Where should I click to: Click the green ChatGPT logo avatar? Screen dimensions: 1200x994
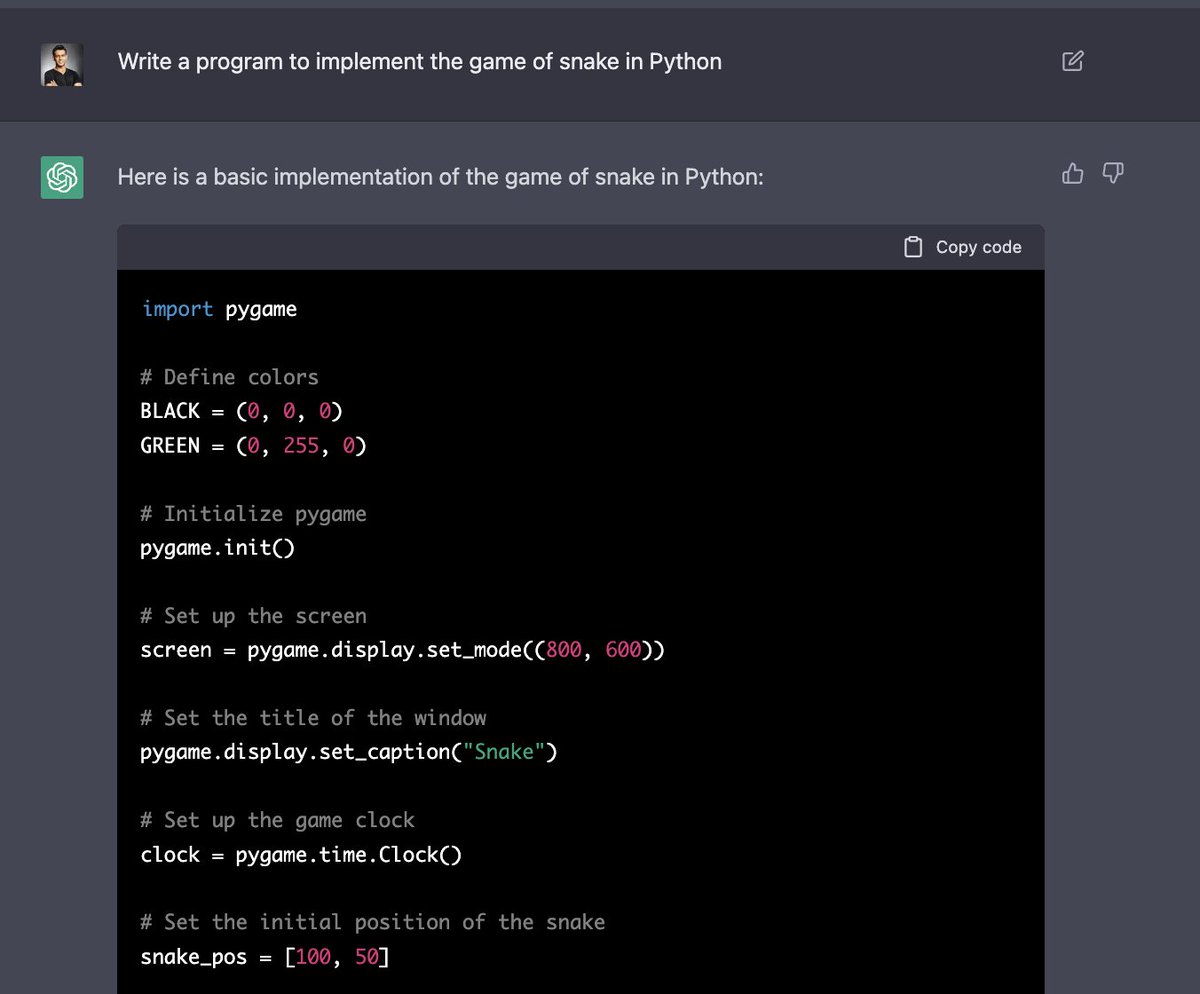[x=61, y=177]
